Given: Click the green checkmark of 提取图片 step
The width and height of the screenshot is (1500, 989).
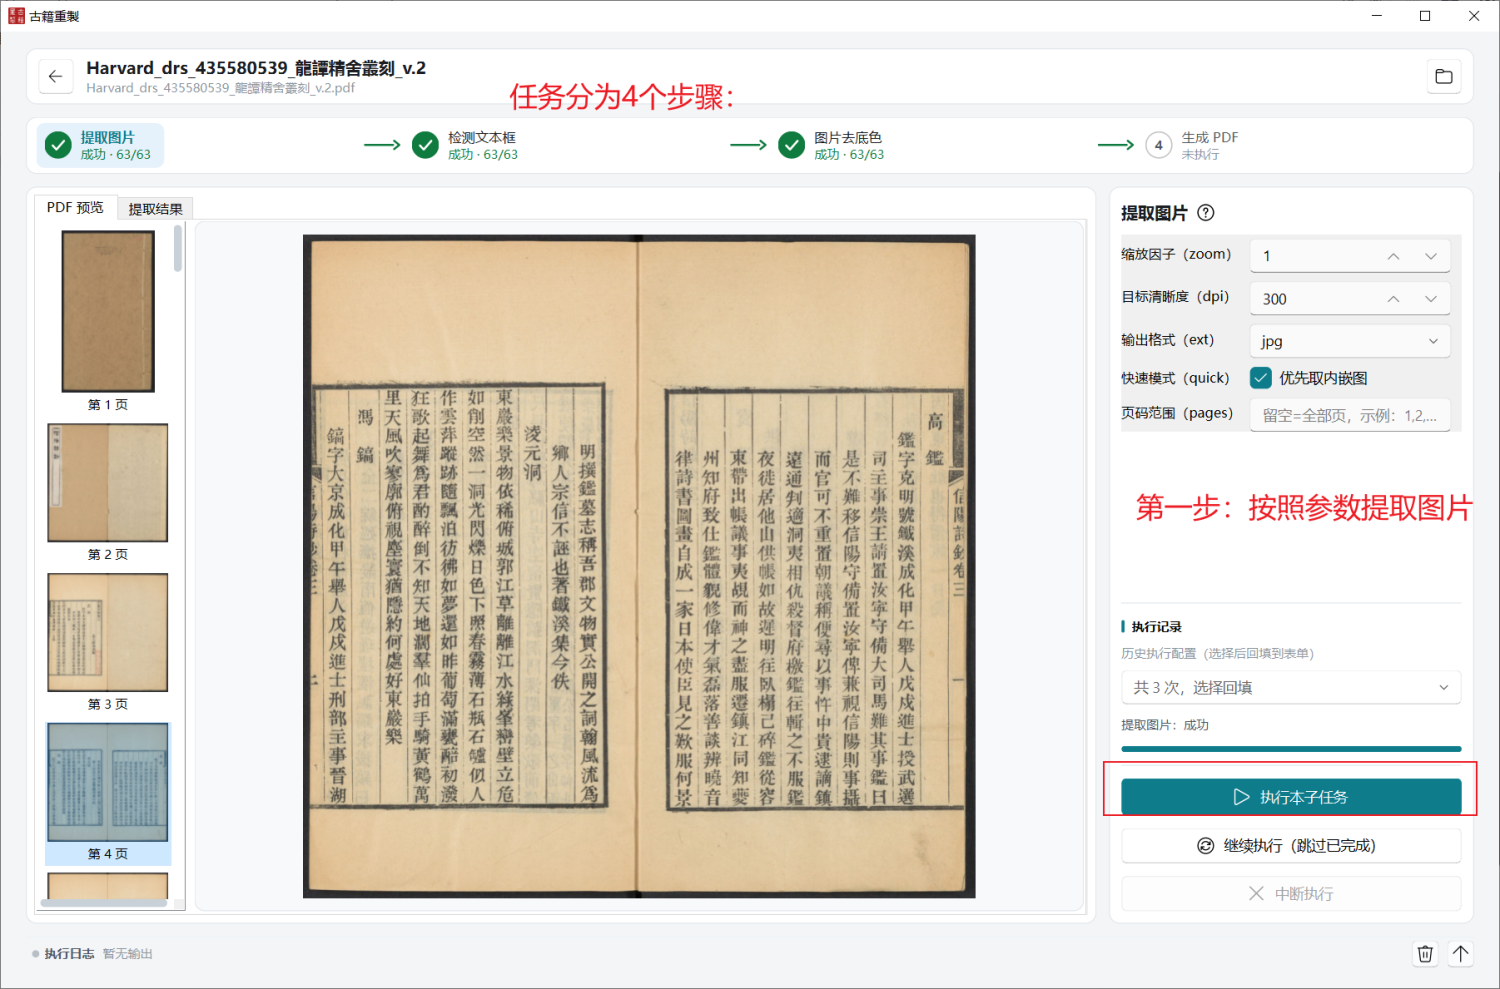Looking at the screenshot, I should (x=59, y=145).
